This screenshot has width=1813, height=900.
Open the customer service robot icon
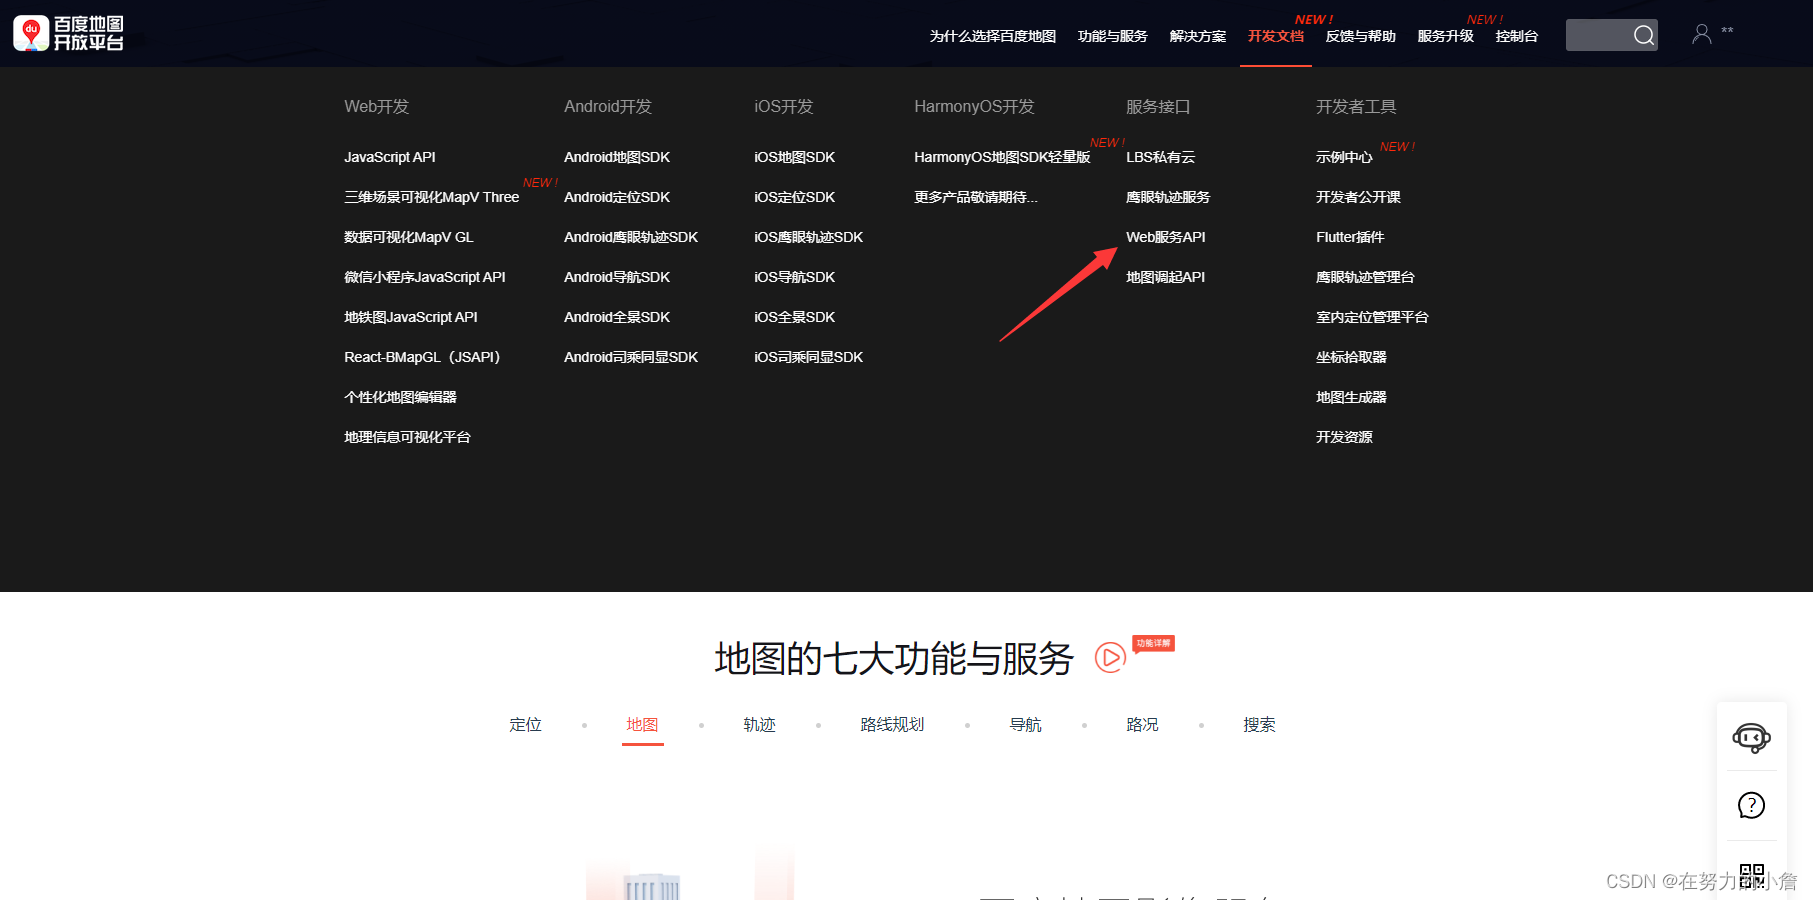click(x=1752, y=738)
